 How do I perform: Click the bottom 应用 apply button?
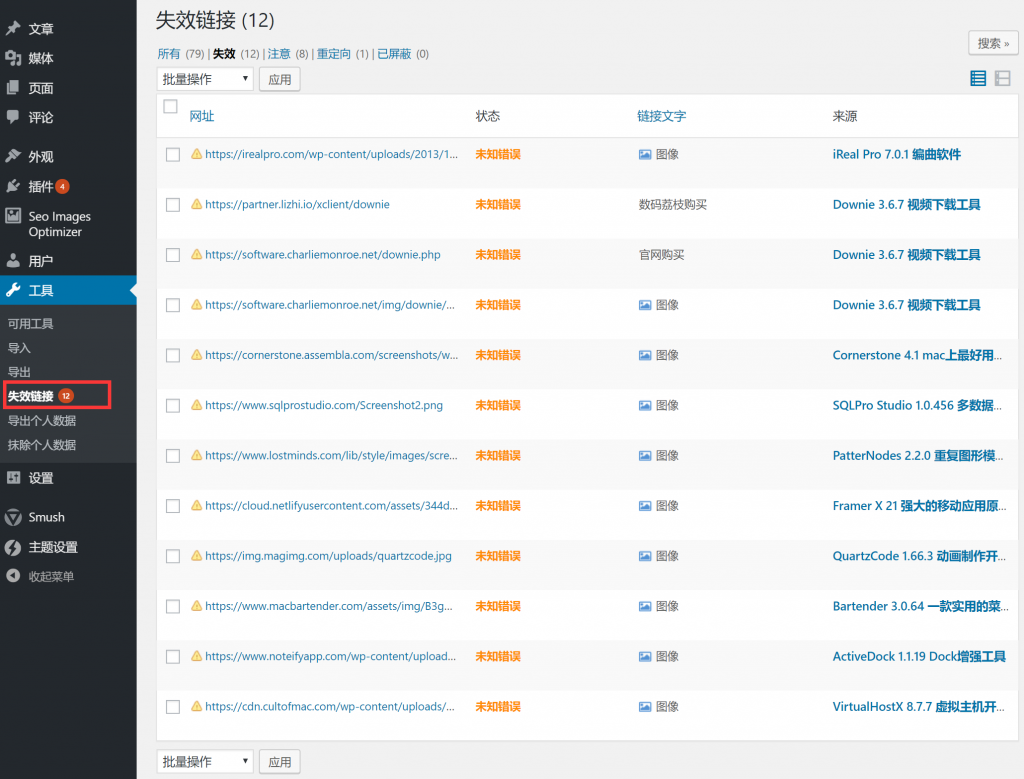(280, 761)
